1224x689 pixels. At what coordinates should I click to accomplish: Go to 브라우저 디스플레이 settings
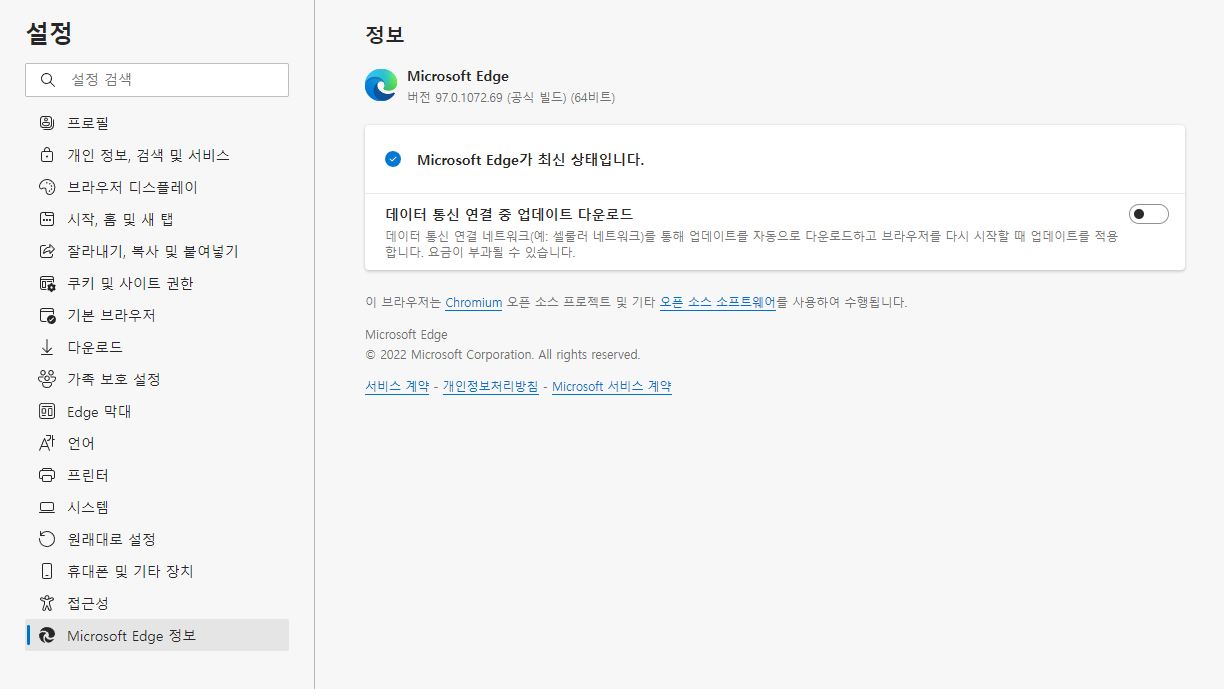pos(157,187)
